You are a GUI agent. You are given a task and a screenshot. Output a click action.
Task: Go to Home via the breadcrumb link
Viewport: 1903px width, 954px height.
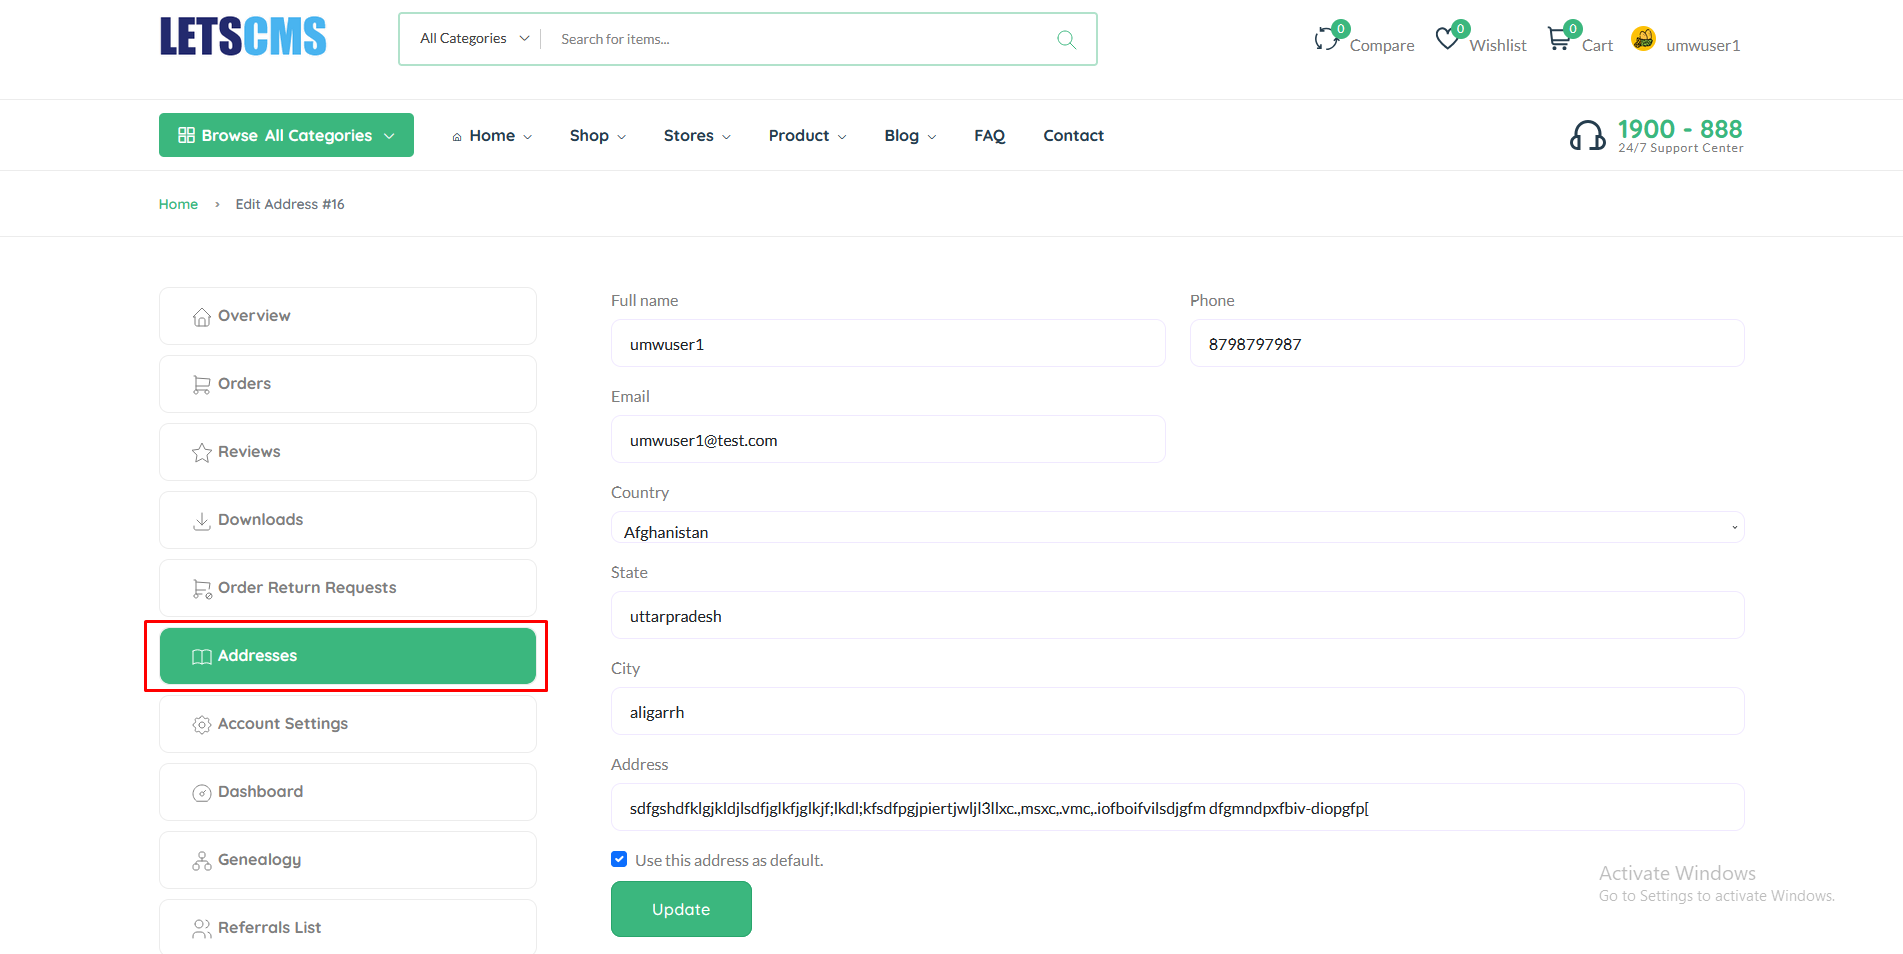click(x=178, y=203)
